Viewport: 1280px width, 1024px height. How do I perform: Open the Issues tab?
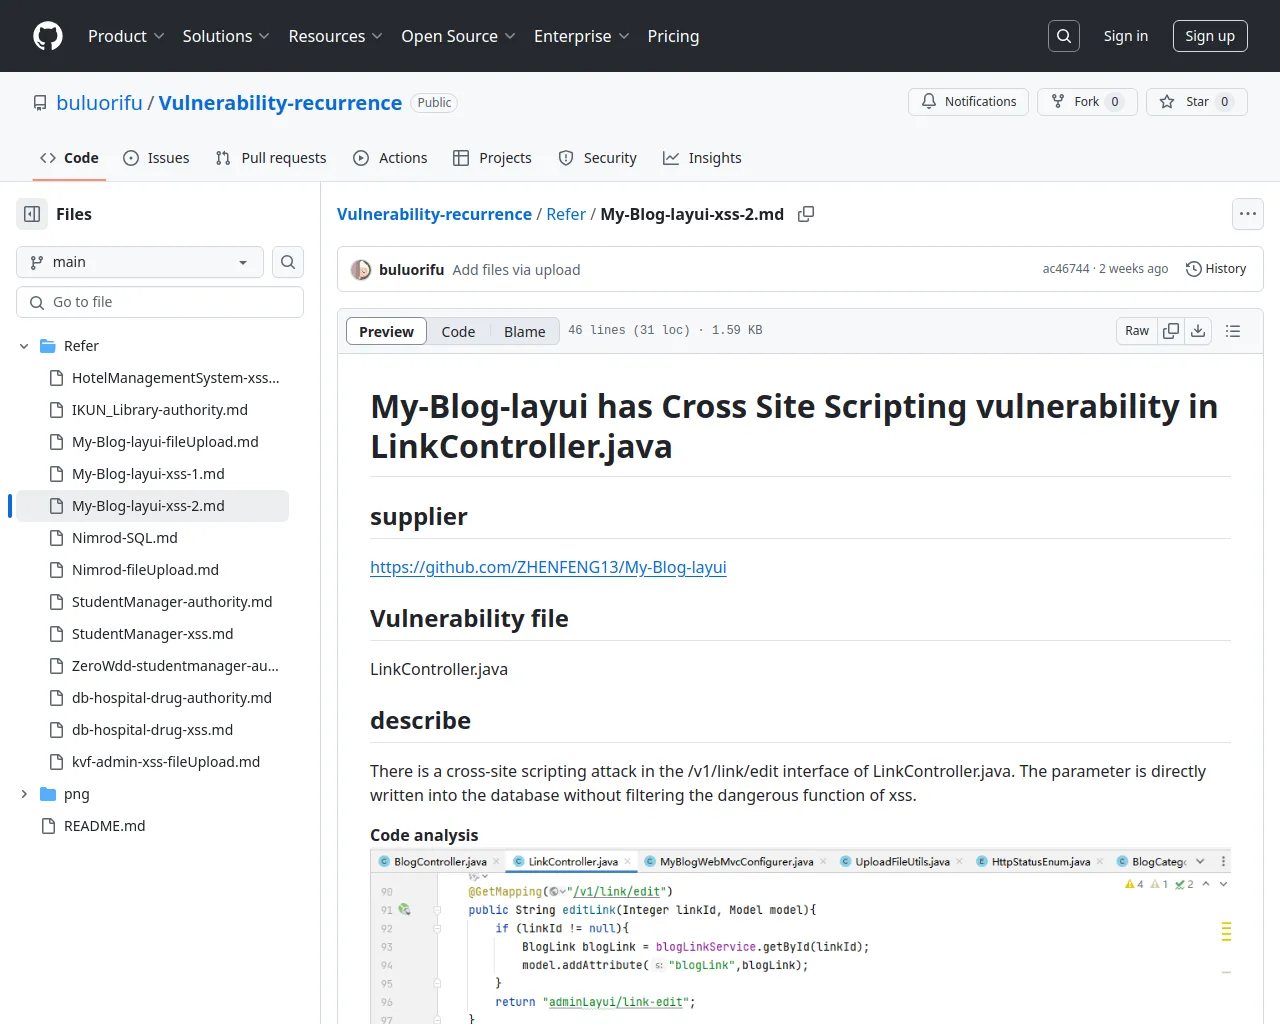click(156, 158)
